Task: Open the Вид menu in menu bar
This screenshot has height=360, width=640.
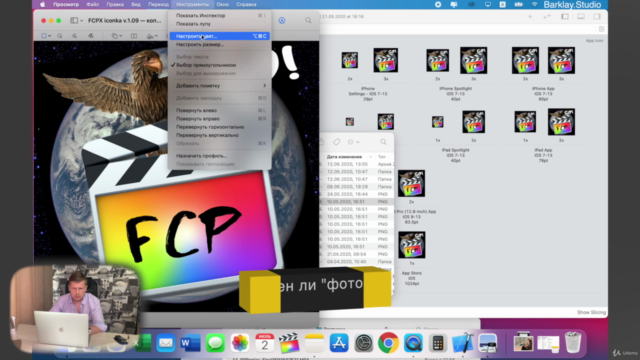Action: coord(136,4)
